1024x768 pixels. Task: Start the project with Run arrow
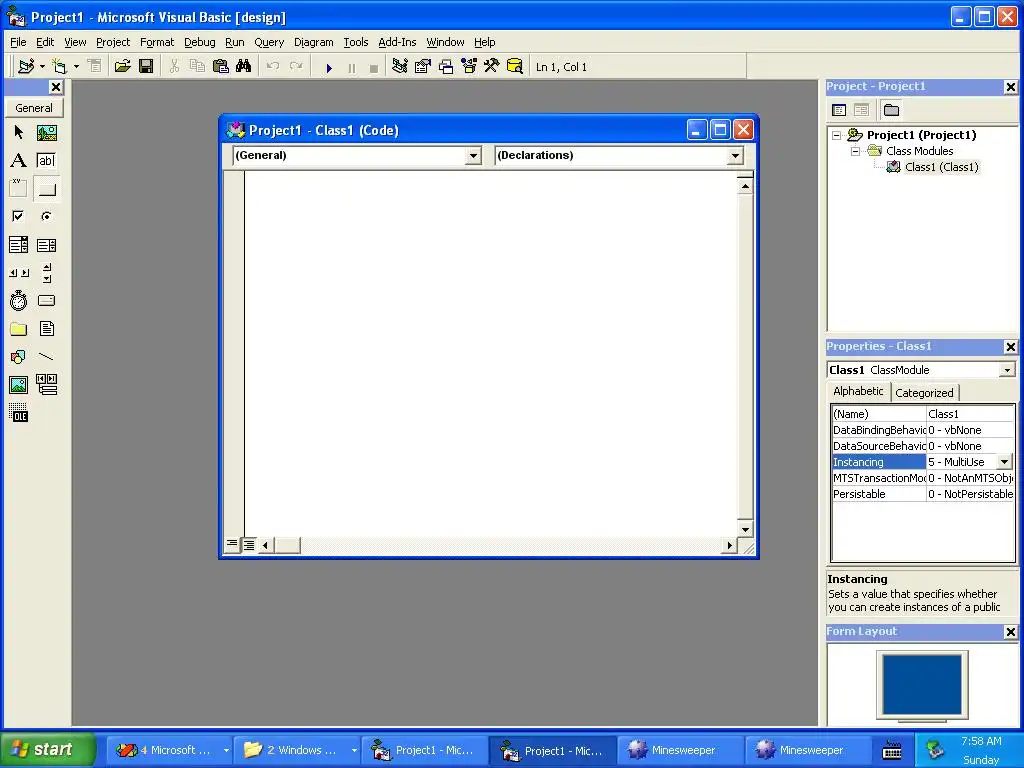(x=329, y=67)
